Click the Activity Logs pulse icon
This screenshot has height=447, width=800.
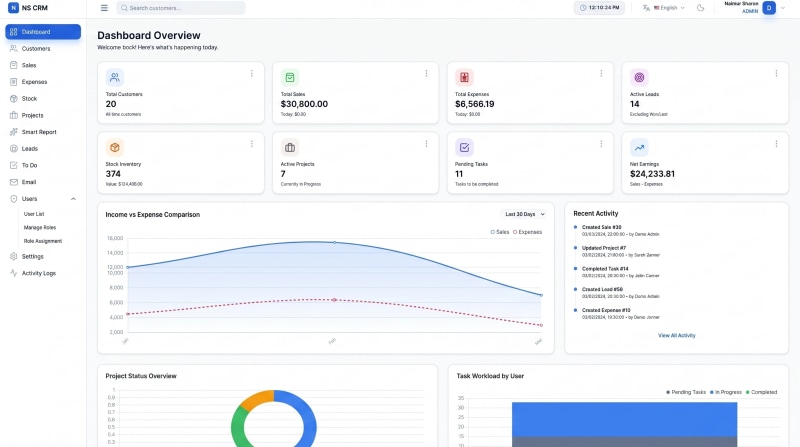[14, 273]
